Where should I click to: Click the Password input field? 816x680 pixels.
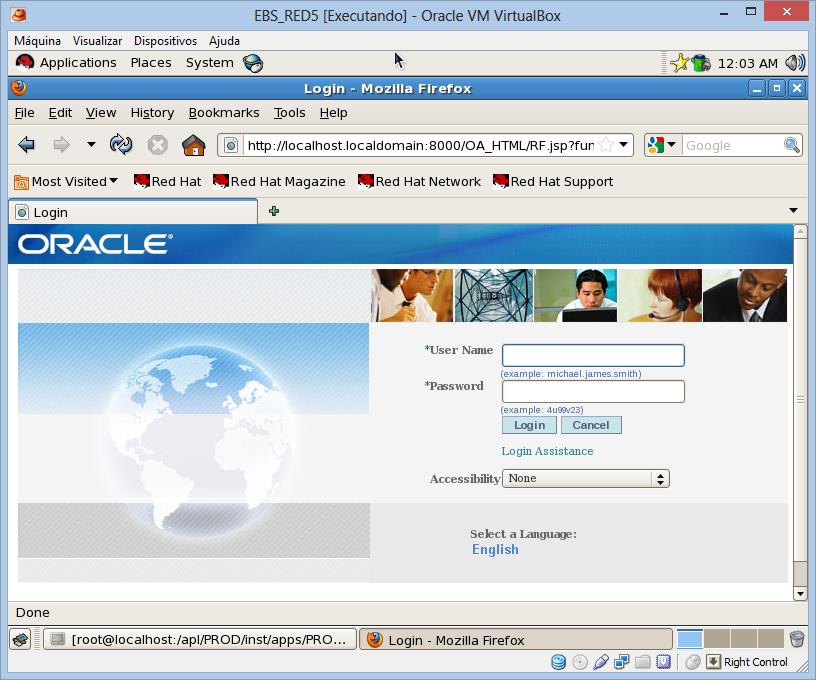pos(593,391)
